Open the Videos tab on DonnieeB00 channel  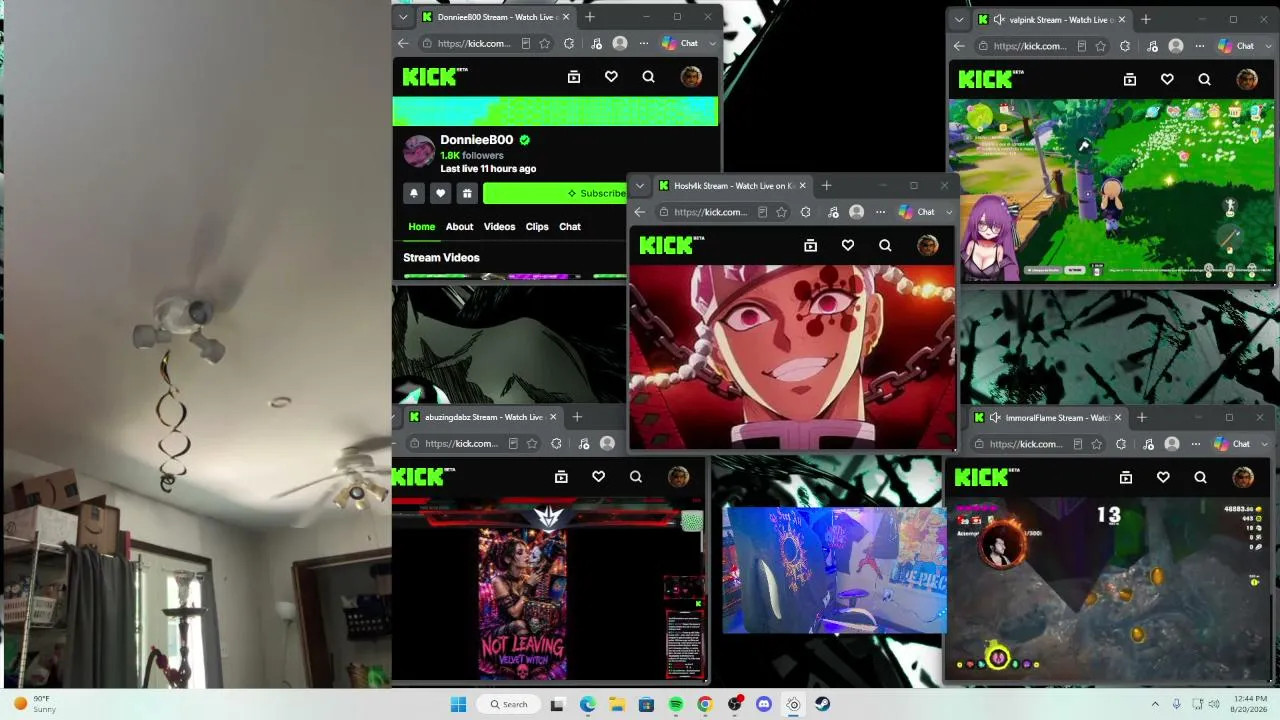tap(500, 227)
